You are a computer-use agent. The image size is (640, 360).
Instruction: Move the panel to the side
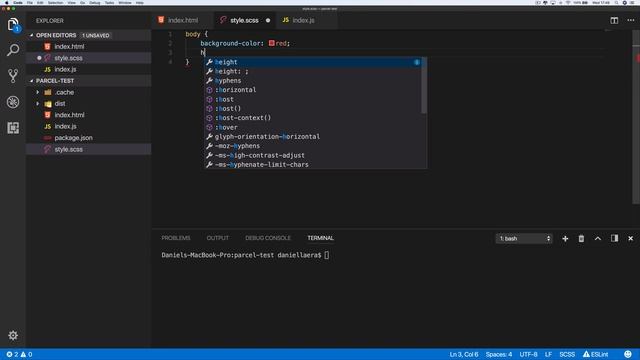click(x=614, y=238)
